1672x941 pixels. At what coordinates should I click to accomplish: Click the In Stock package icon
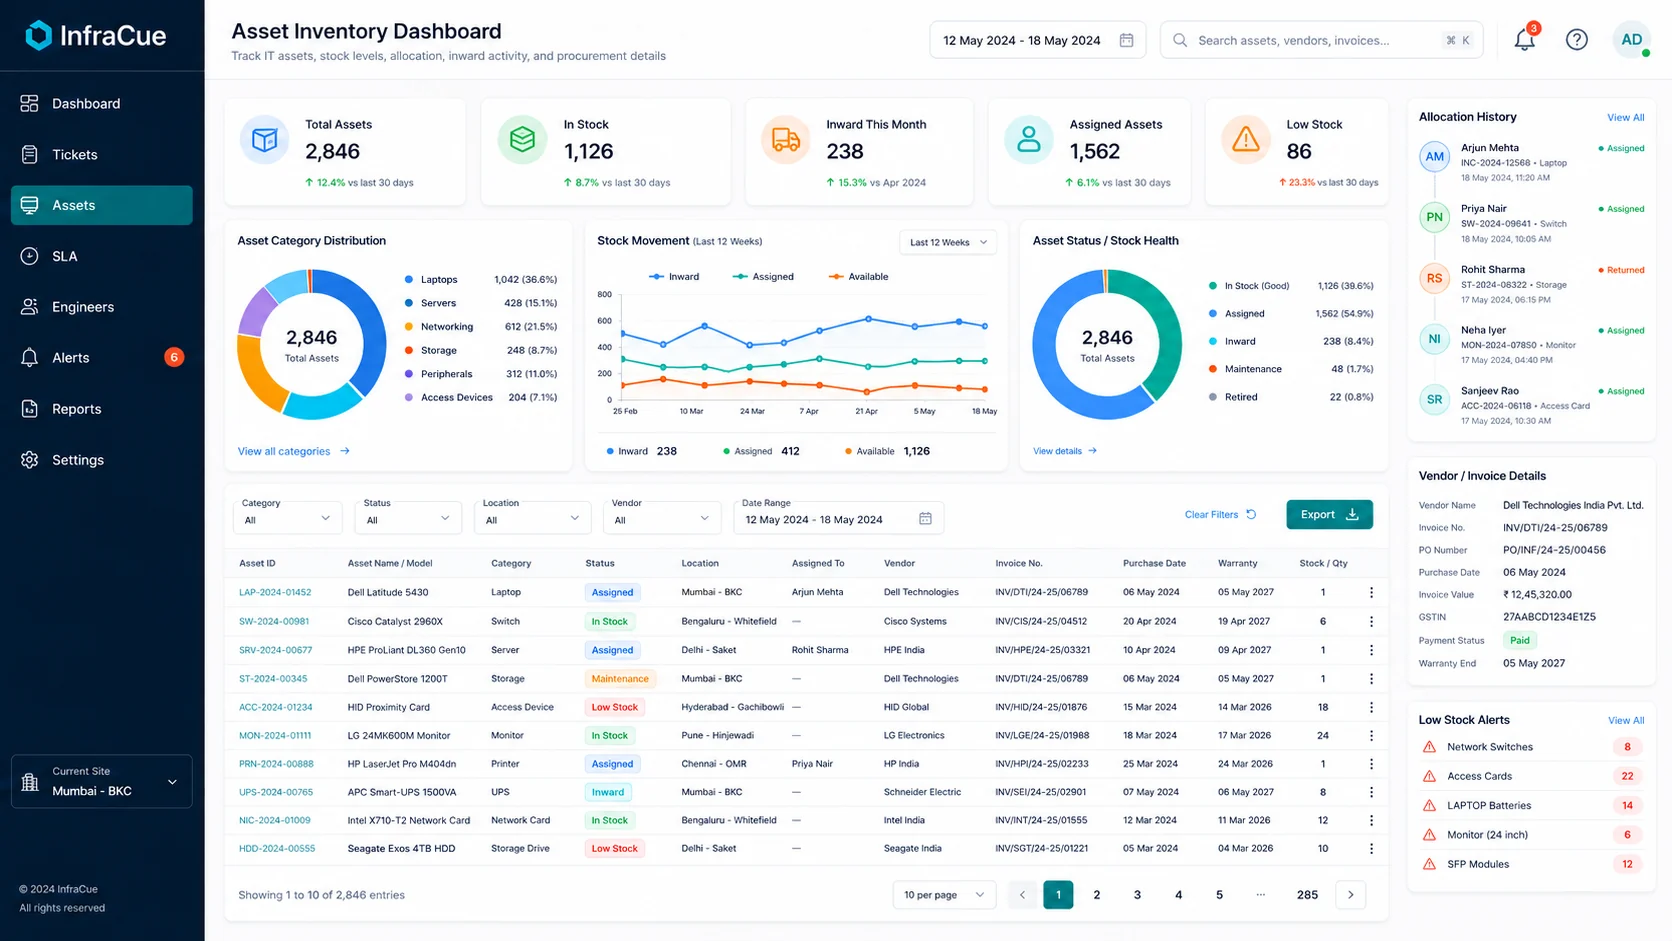[522, 140]
